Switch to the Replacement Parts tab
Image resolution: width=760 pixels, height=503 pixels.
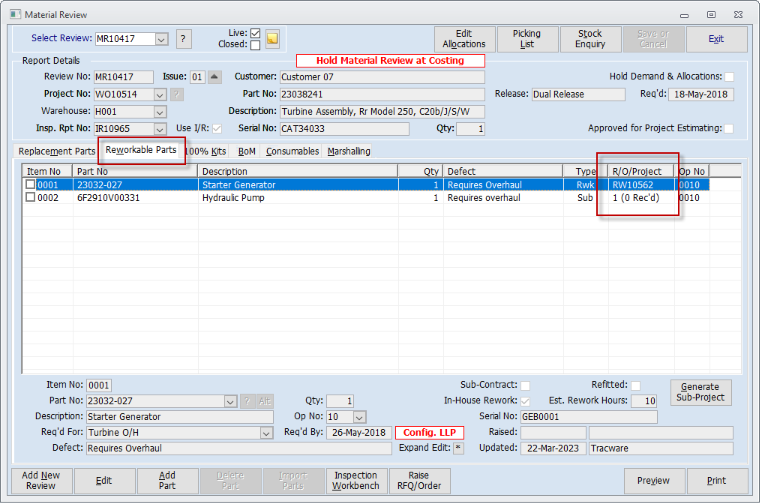pyautogui.click(x=57, y=151)
